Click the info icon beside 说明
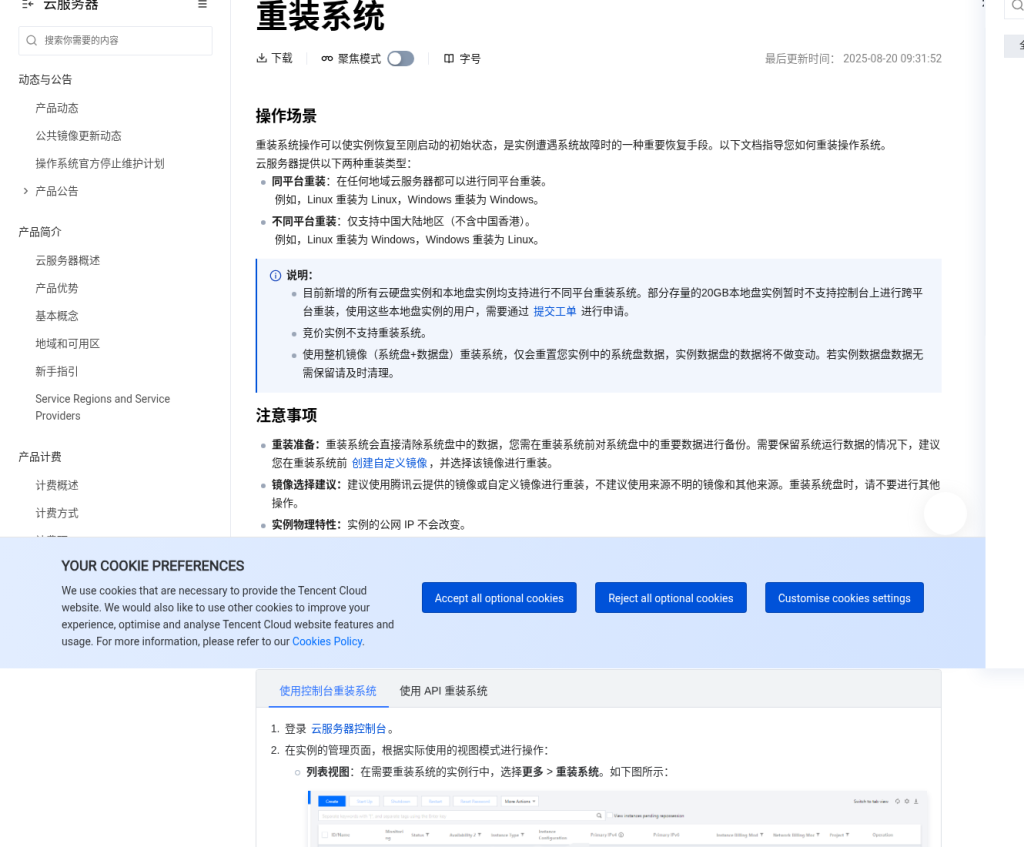The height and width of the screenshot is (847, 1024). pos(276,276)
